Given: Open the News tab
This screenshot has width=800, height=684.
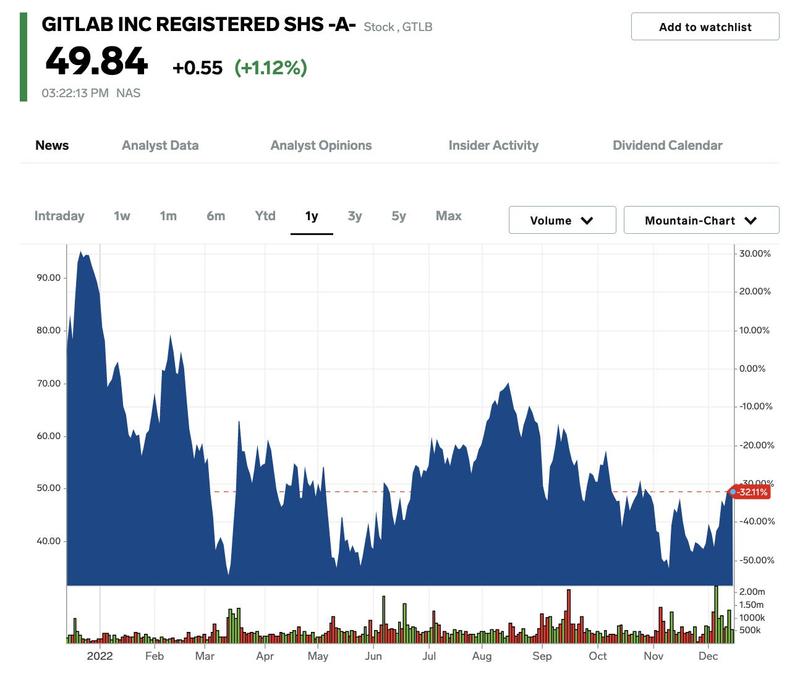Looking at the screenshot, I should (x=52, y=145).
